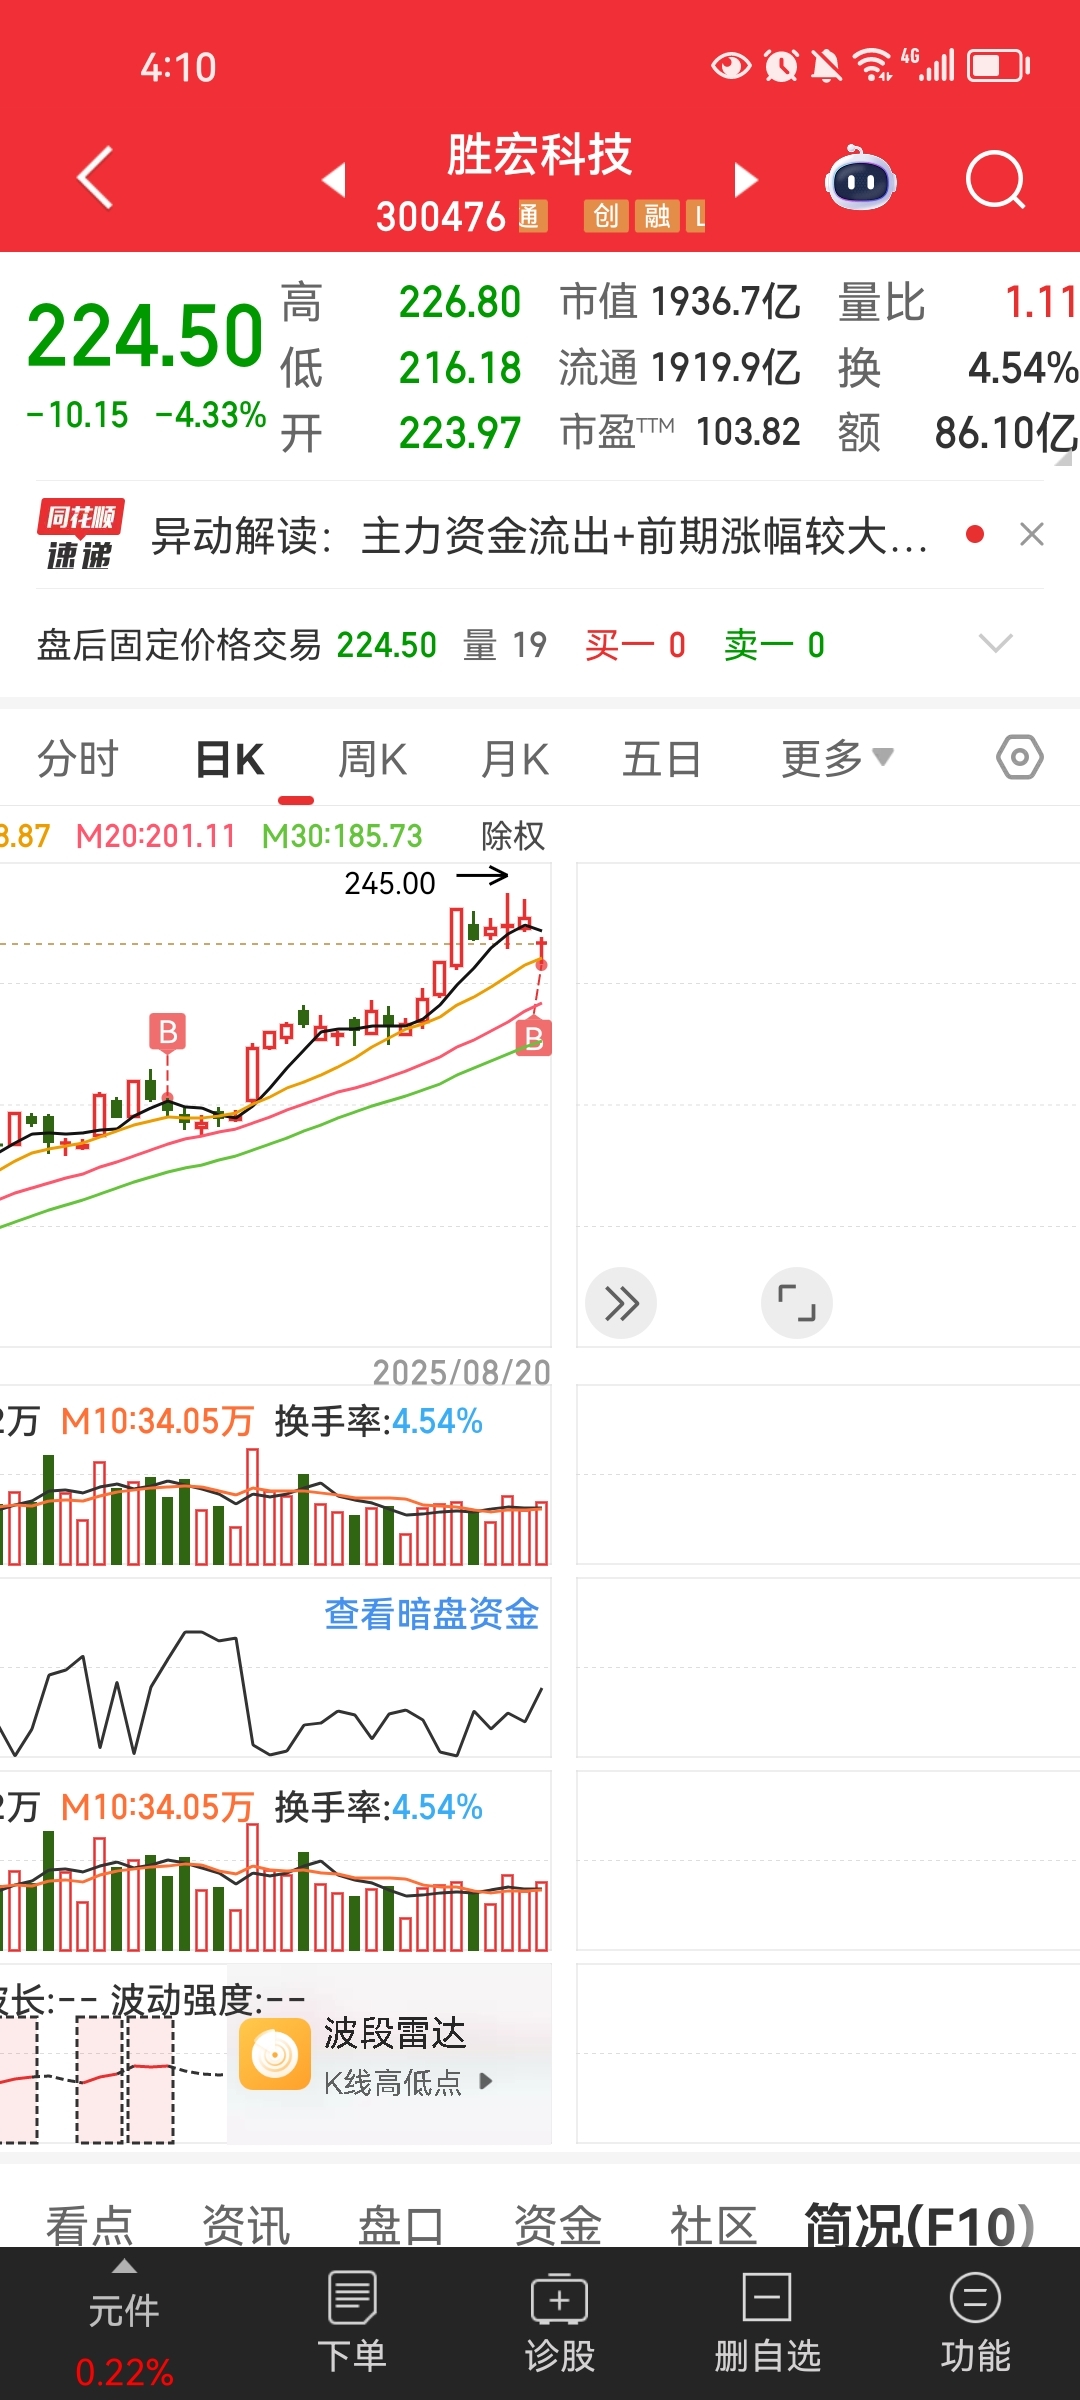The width and height of the screenshot is (1080, 2400).
Task: Tap the battery status icon
Action: pyautogui.click(x=999, y=66)
